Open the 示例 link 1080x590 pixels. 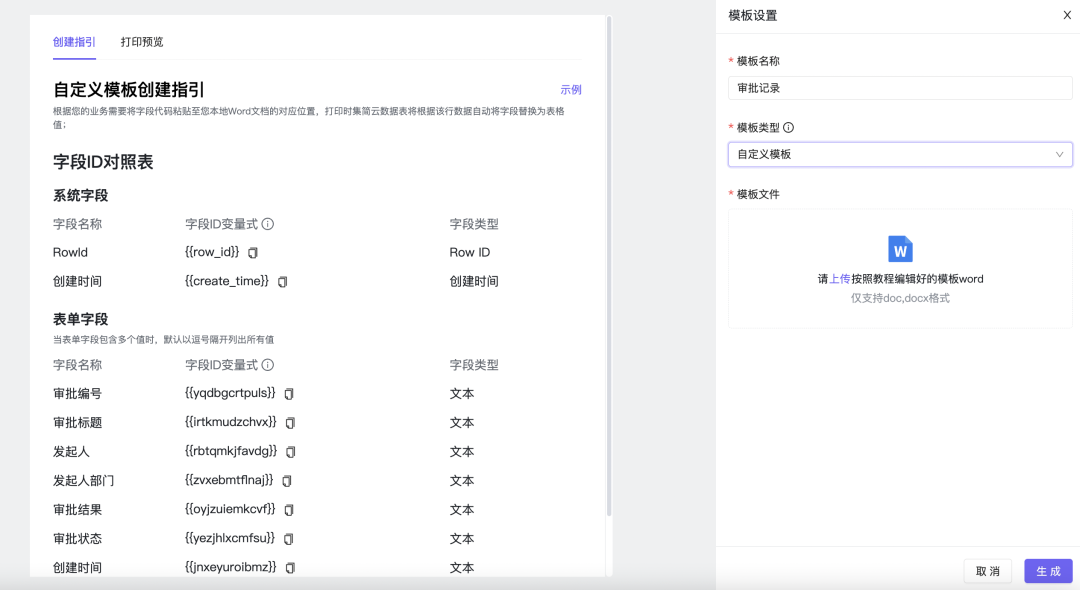[571, 89]
